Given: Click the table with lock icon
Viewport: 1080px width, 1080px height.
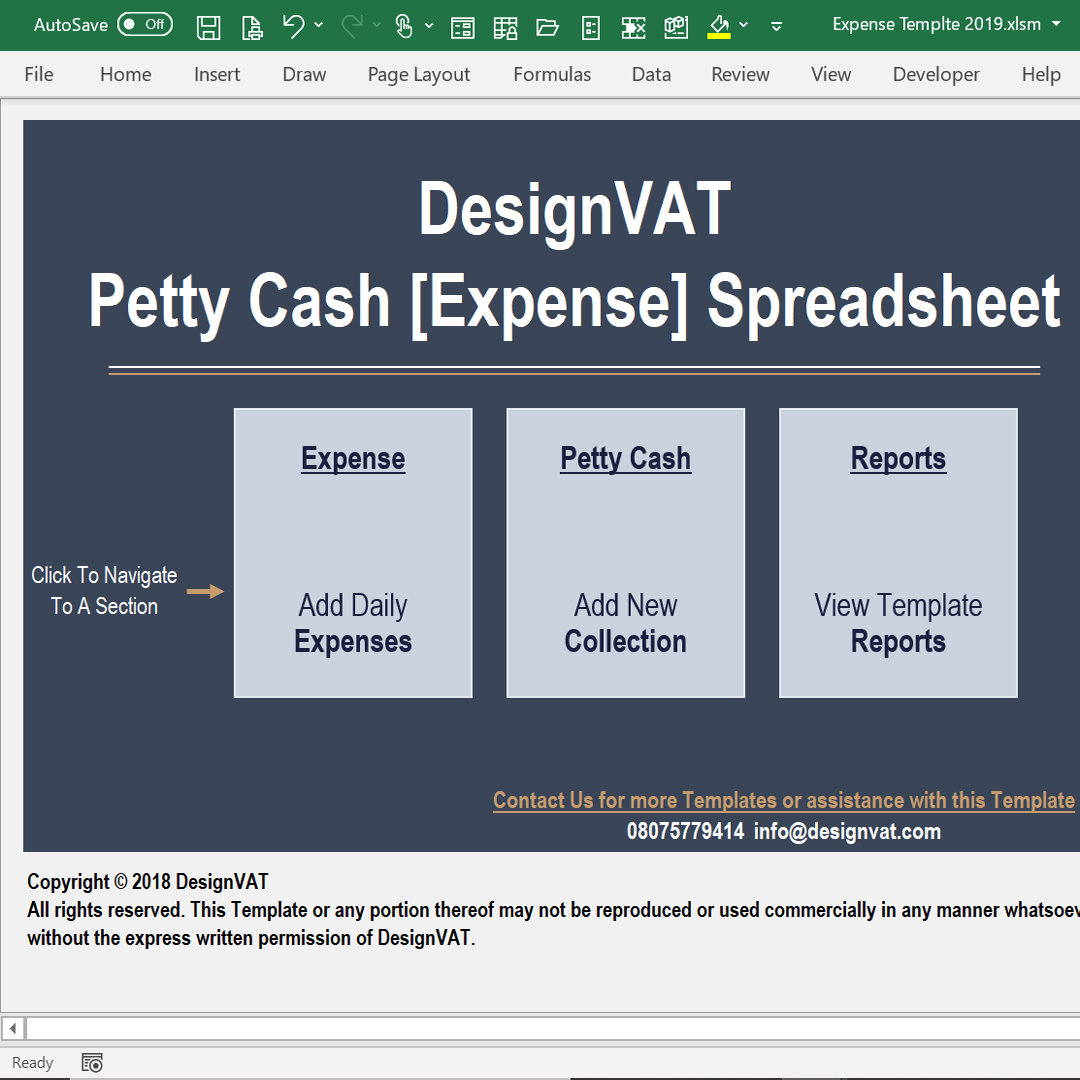Looking at the screenshot, I should coord(505,27).
